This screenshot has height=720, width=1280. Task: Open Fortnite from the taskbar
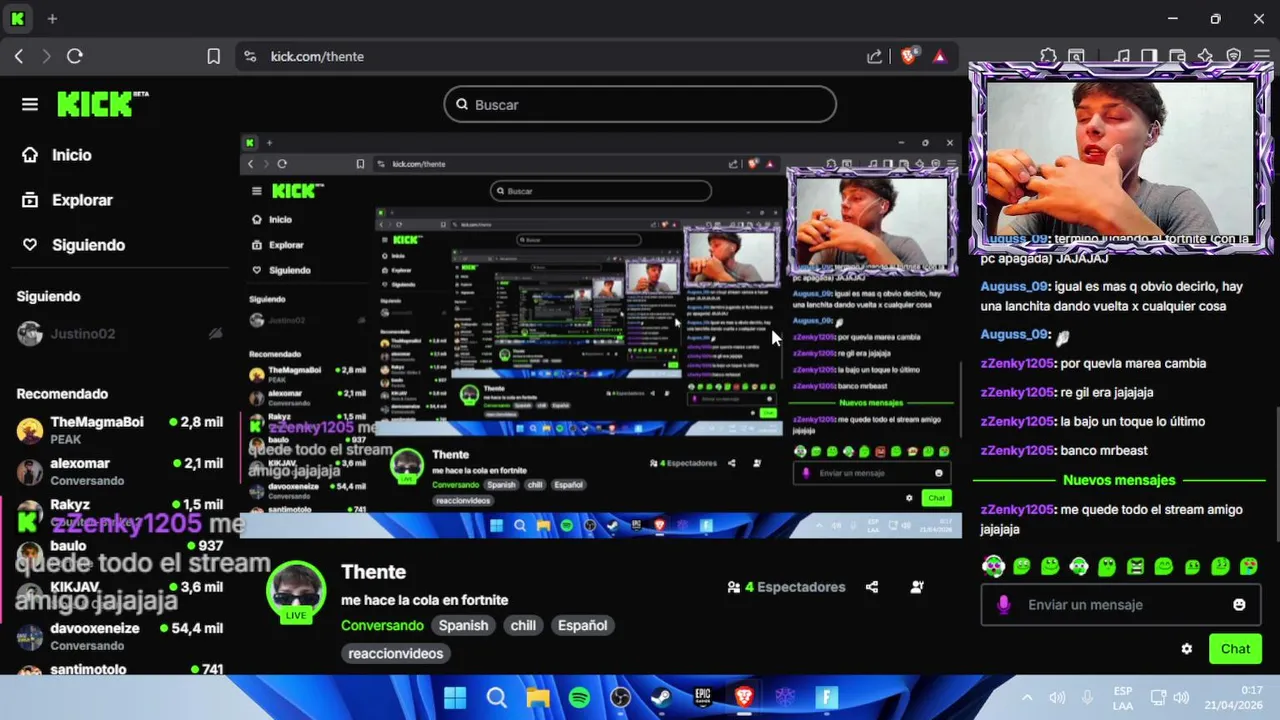click(826, 697)
